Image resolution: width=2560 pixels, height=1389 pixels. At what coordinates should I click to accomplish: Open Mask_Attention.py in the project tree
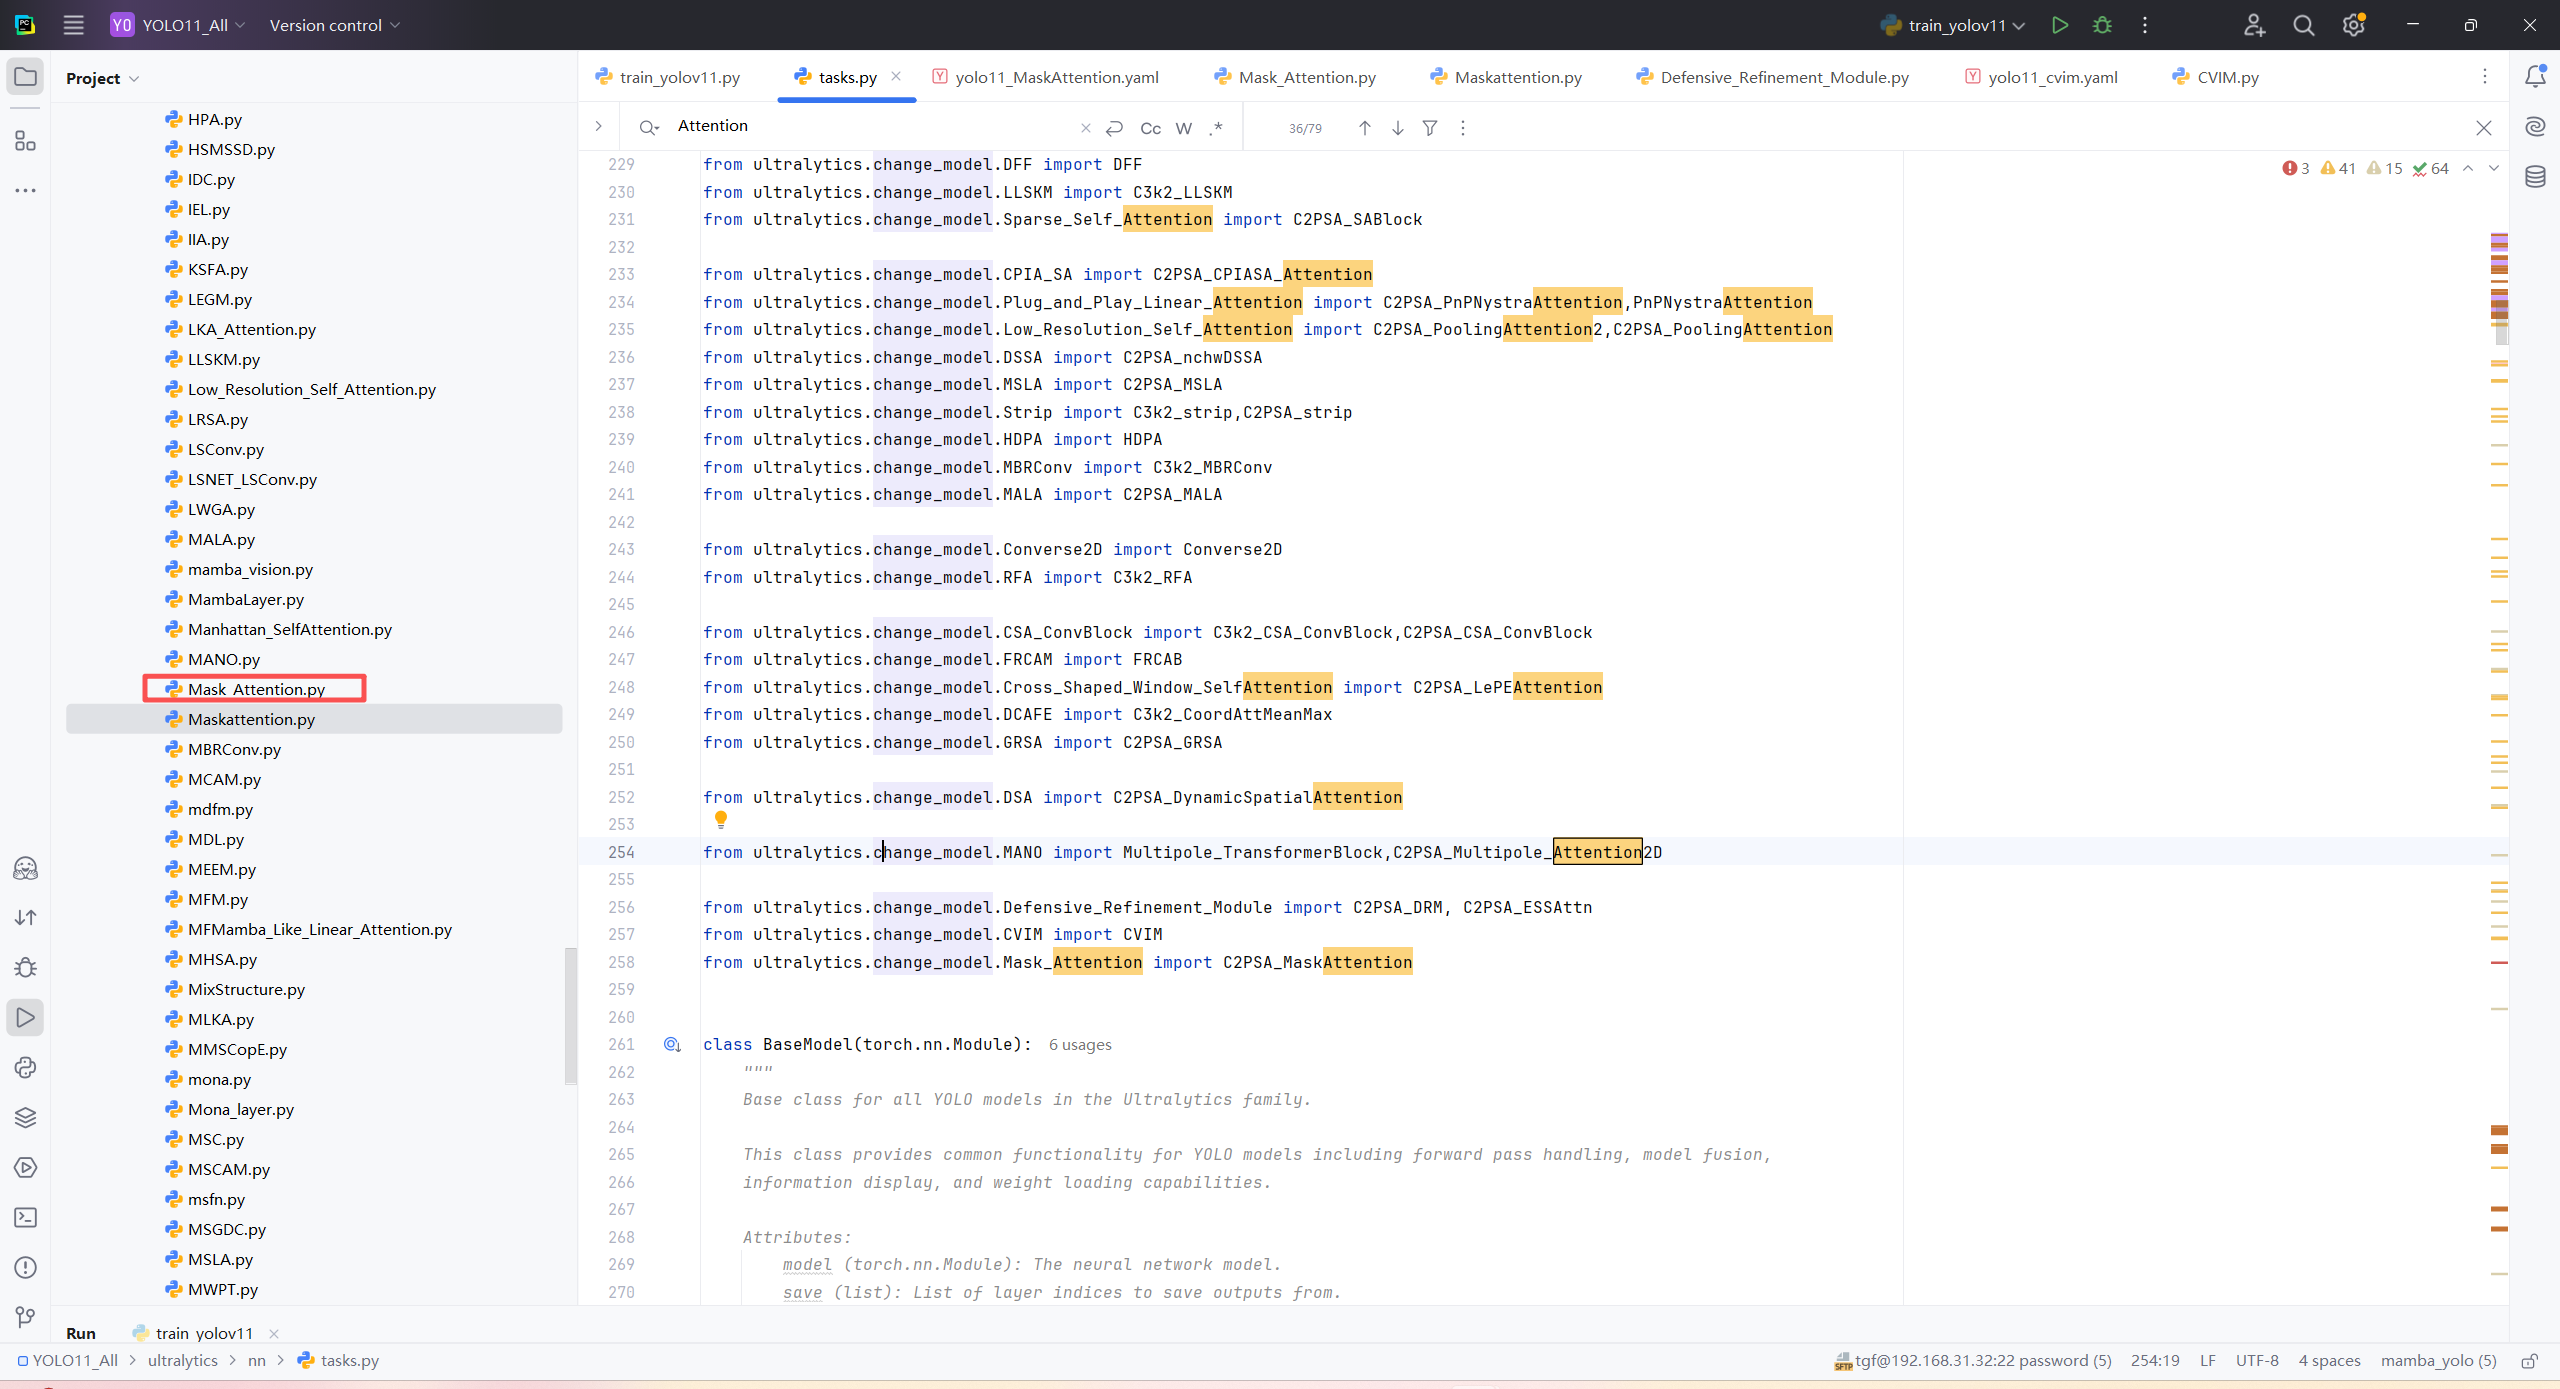256,689
